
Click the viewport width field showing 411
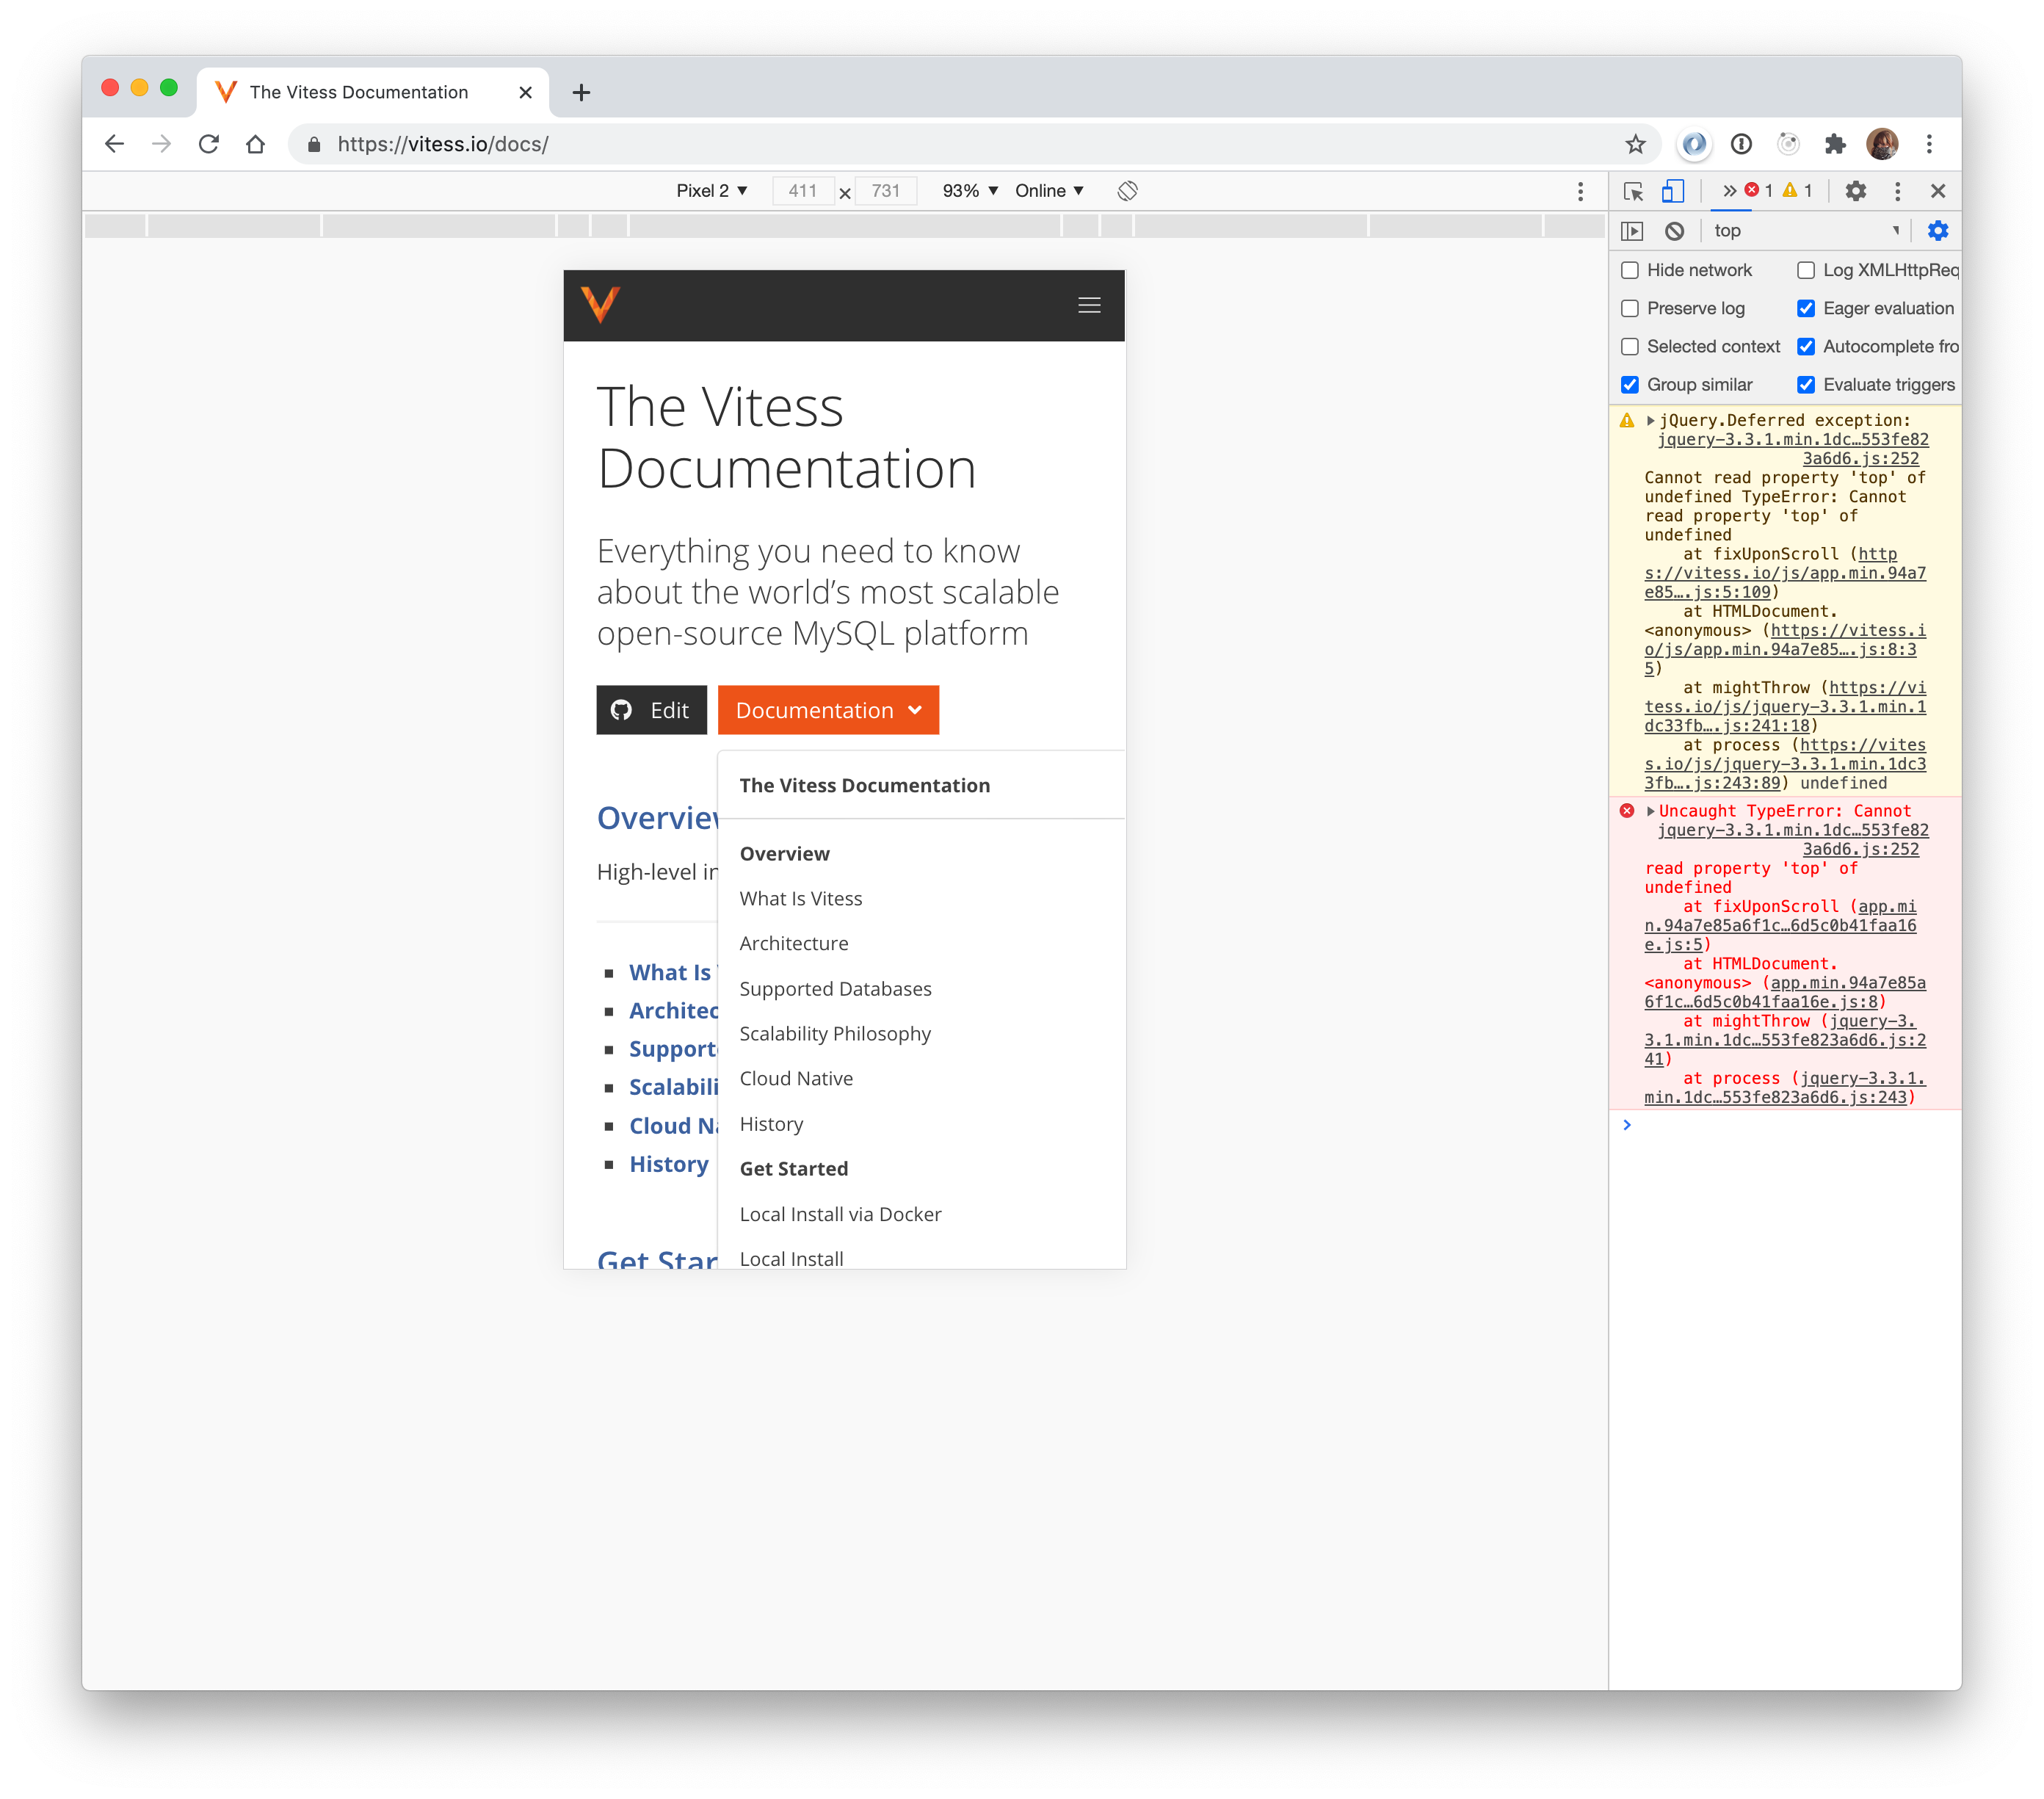802,191
